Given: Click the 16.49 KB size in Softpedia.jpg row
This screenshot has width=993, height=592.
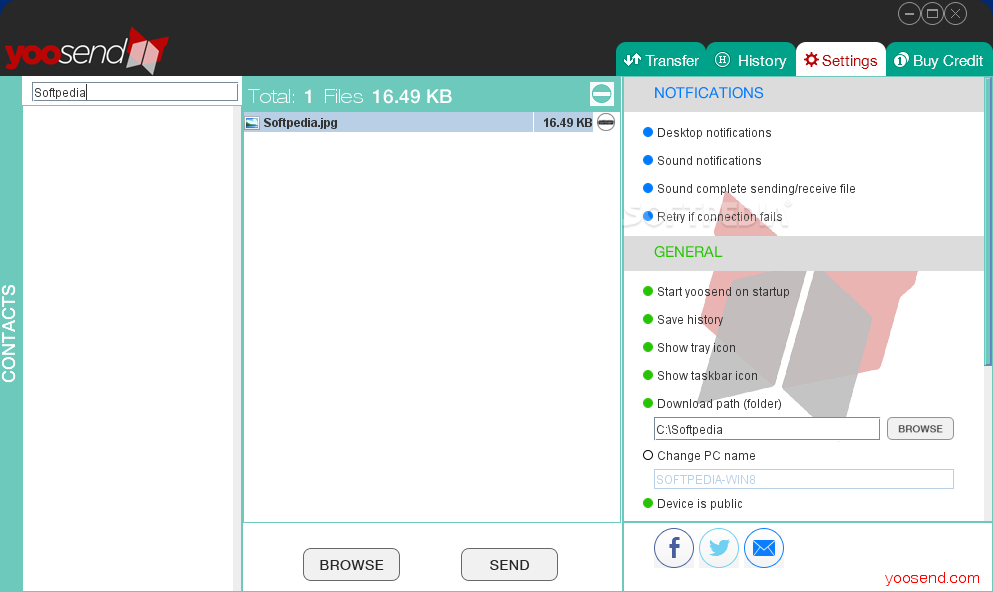Looking at the screenshot, I should [x=567, y=122].
